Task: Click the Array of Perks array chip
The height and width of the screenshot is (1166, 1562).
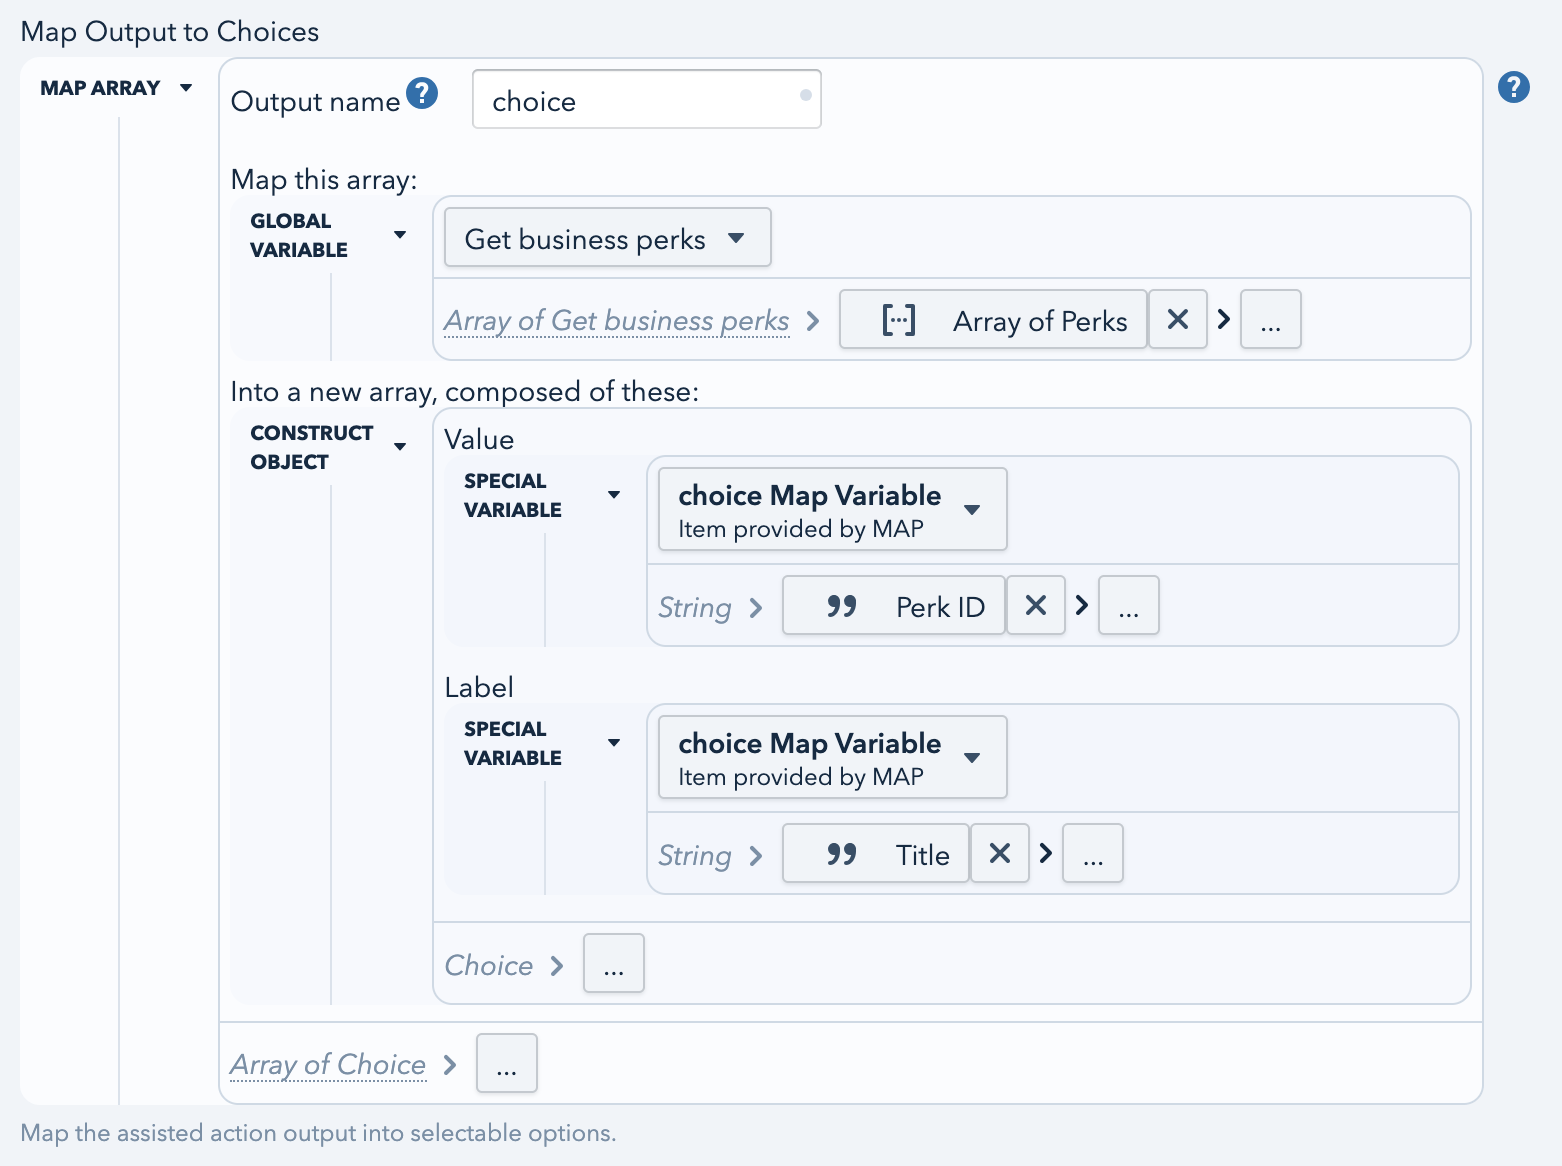Action: click(993, 320)
